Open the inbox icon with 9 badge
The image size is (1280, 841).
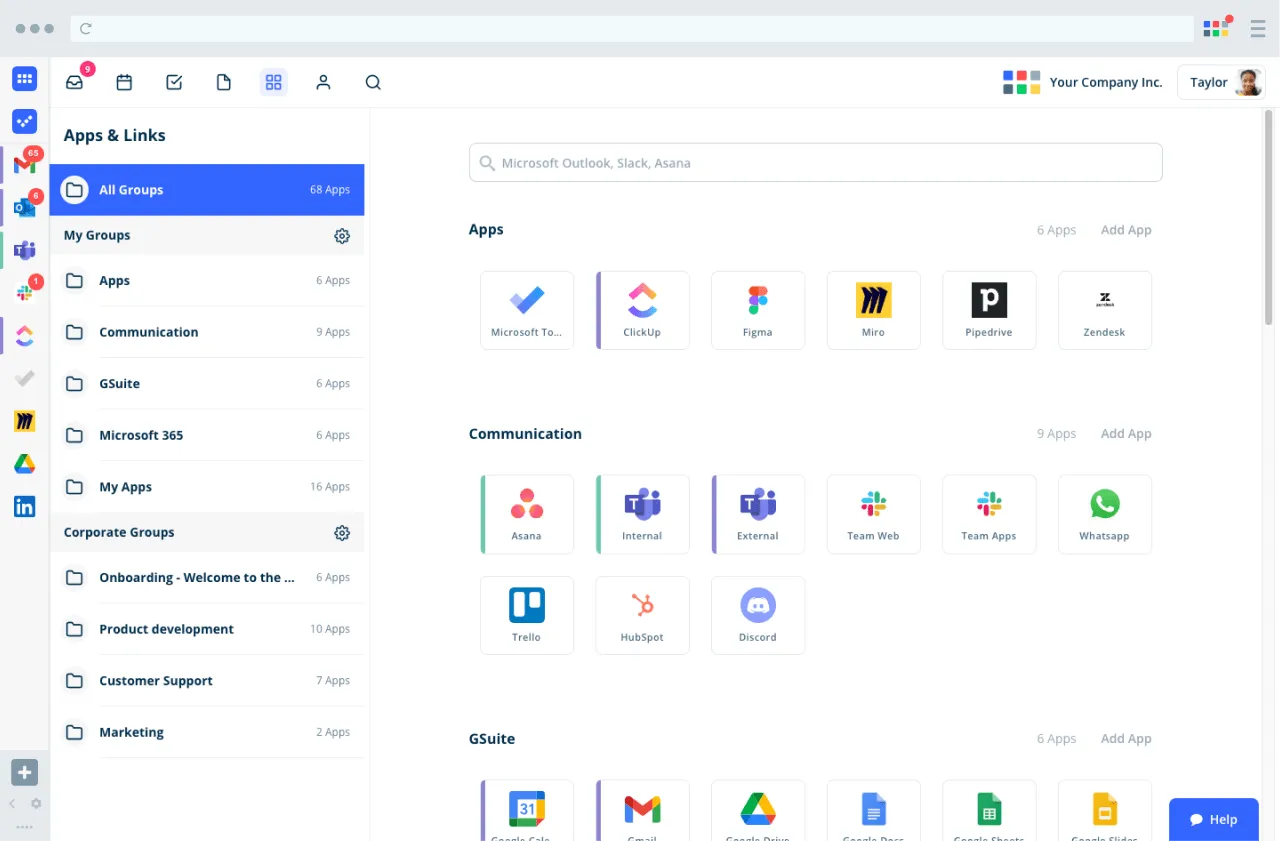tap(75, 82)
